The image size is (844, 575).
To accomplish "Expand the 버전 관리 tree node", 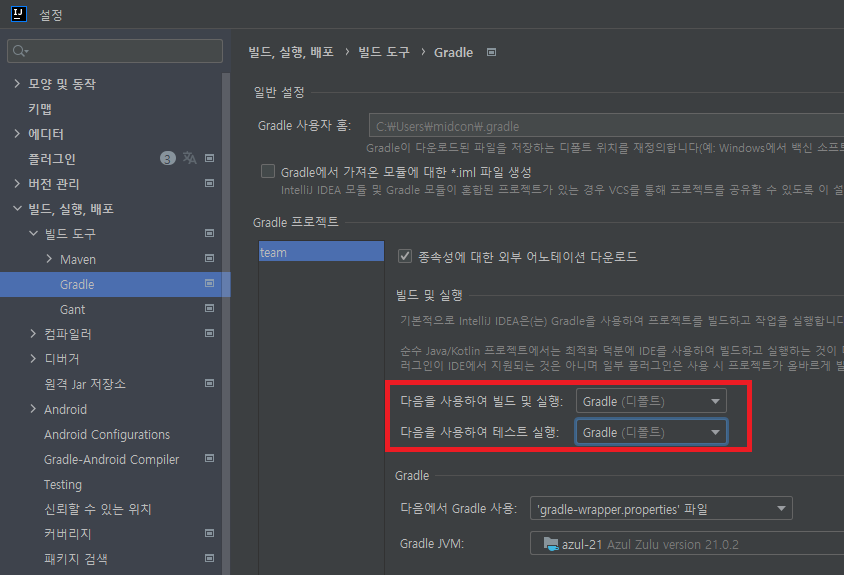I will pyautogui.click(x=17, y=184).
